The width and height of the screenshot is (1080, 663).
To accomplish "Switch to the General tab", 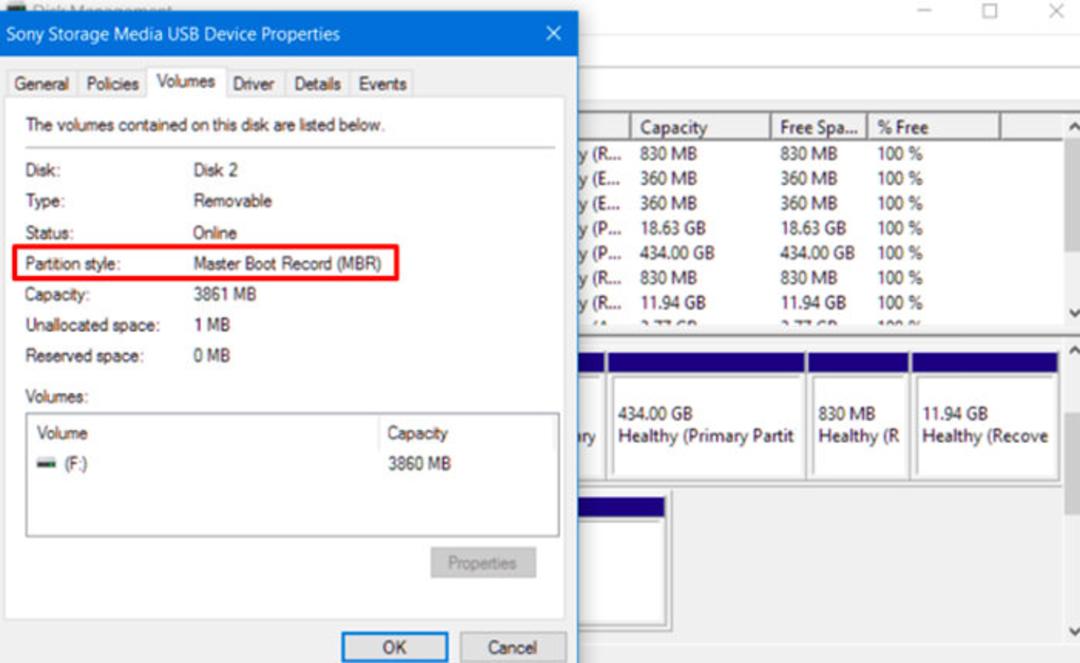I will point(41,84).
